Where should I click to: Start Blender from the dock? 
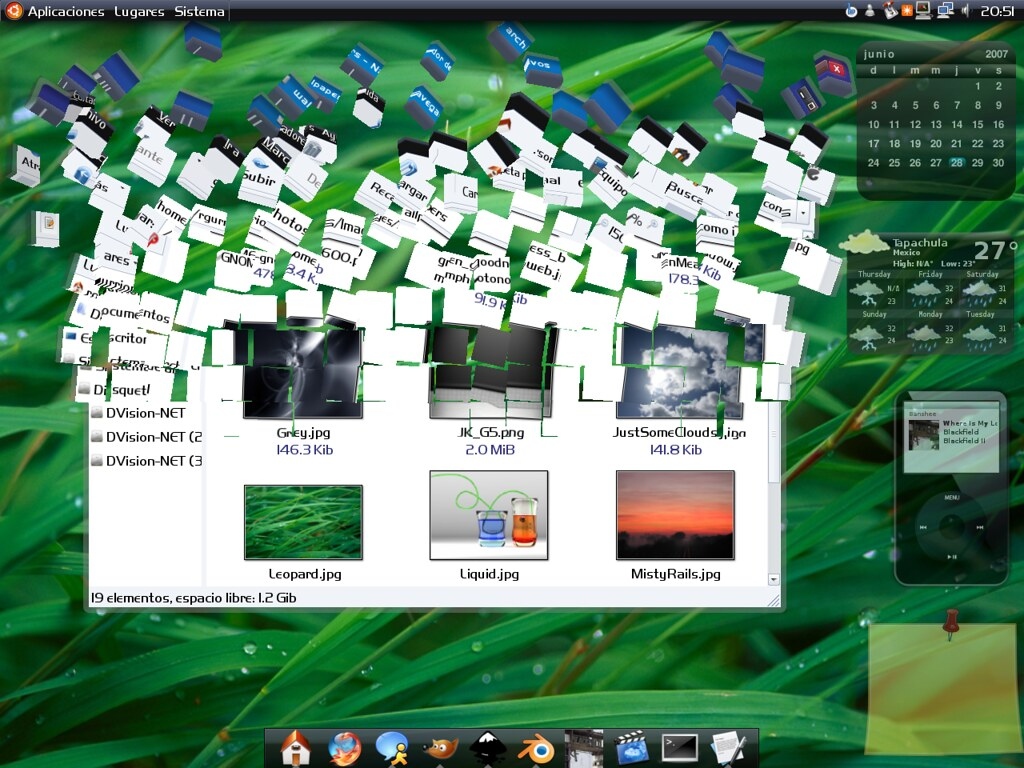pos(537,748)
